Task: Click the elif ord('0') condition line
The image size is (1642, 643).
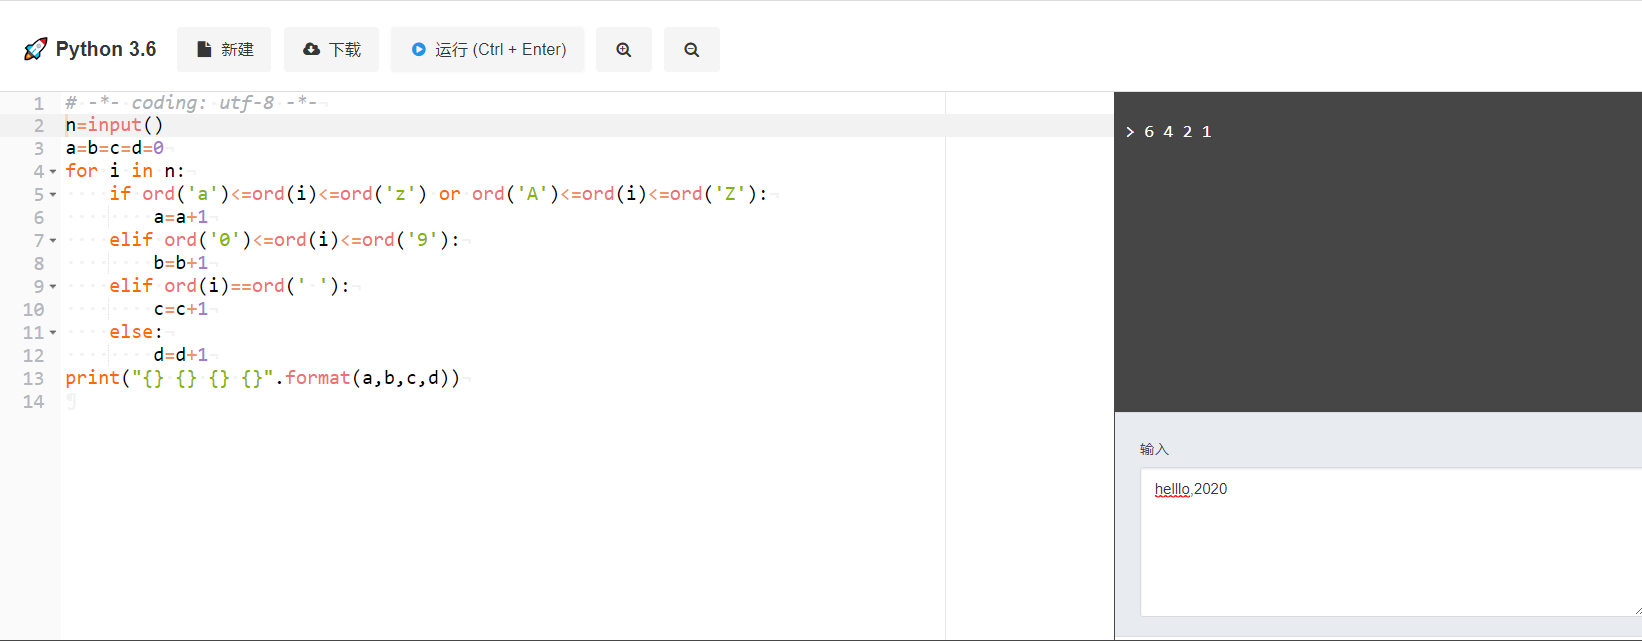Action: point(284,241)
